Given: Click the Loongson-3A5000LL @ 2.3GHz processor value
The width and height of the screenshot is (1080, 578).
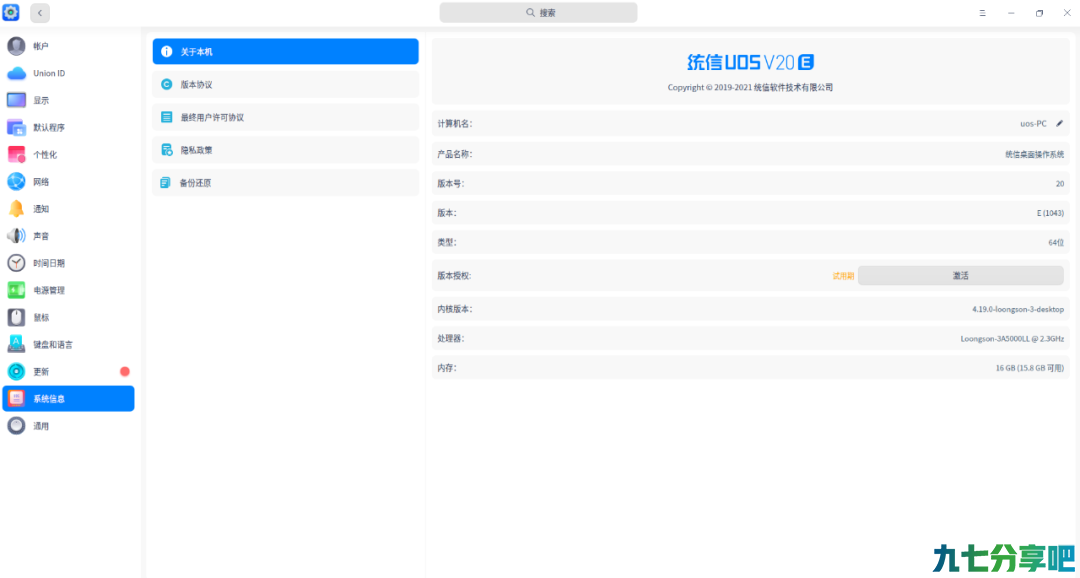Looking at the screenshot, I should pyautogui.click(x=1012, y=338).
